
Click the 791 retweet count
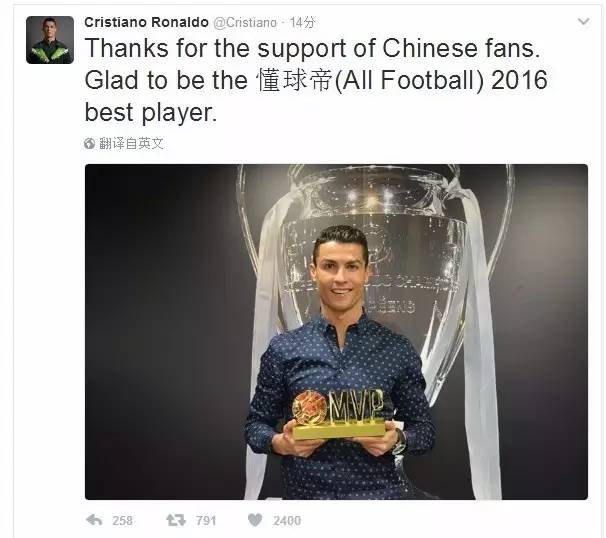[206, 521]
